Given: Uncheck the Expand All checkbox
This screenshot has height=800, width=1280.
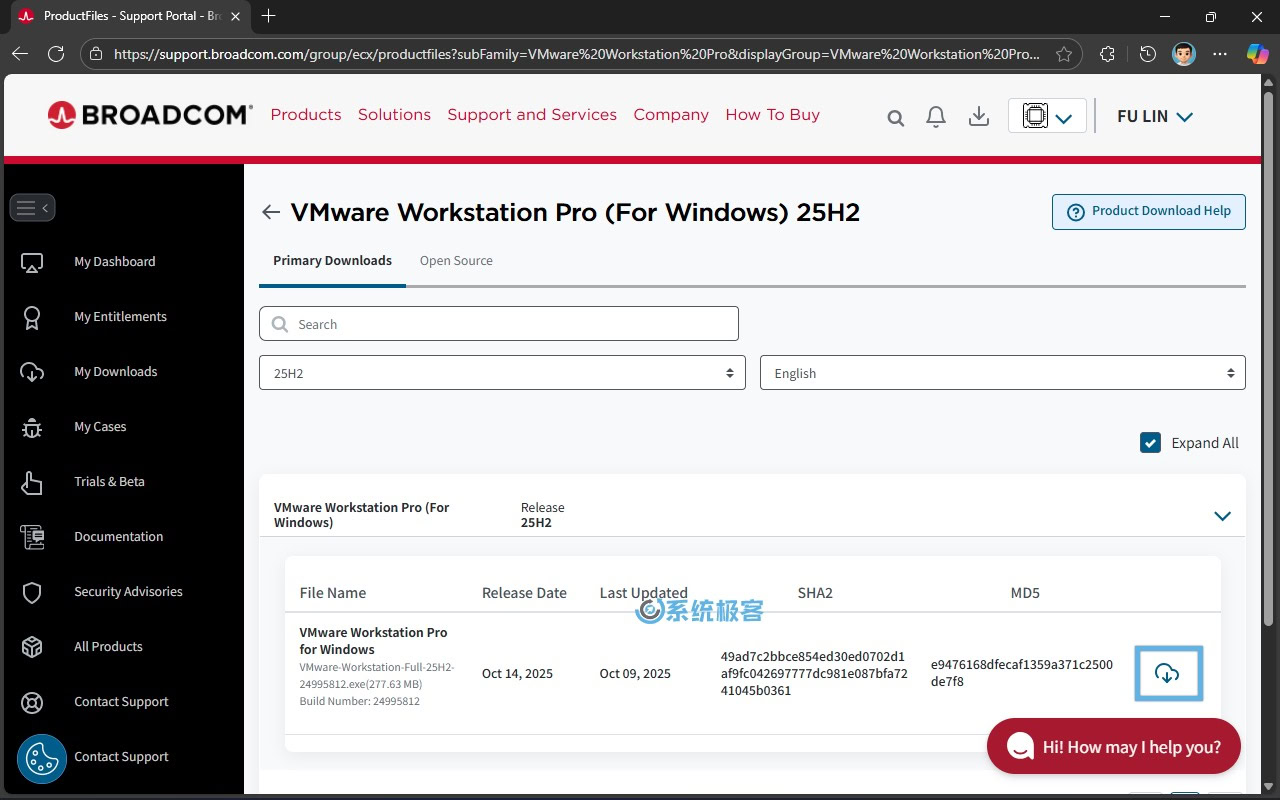Looking at the screenshot, I should [1150, 442].
